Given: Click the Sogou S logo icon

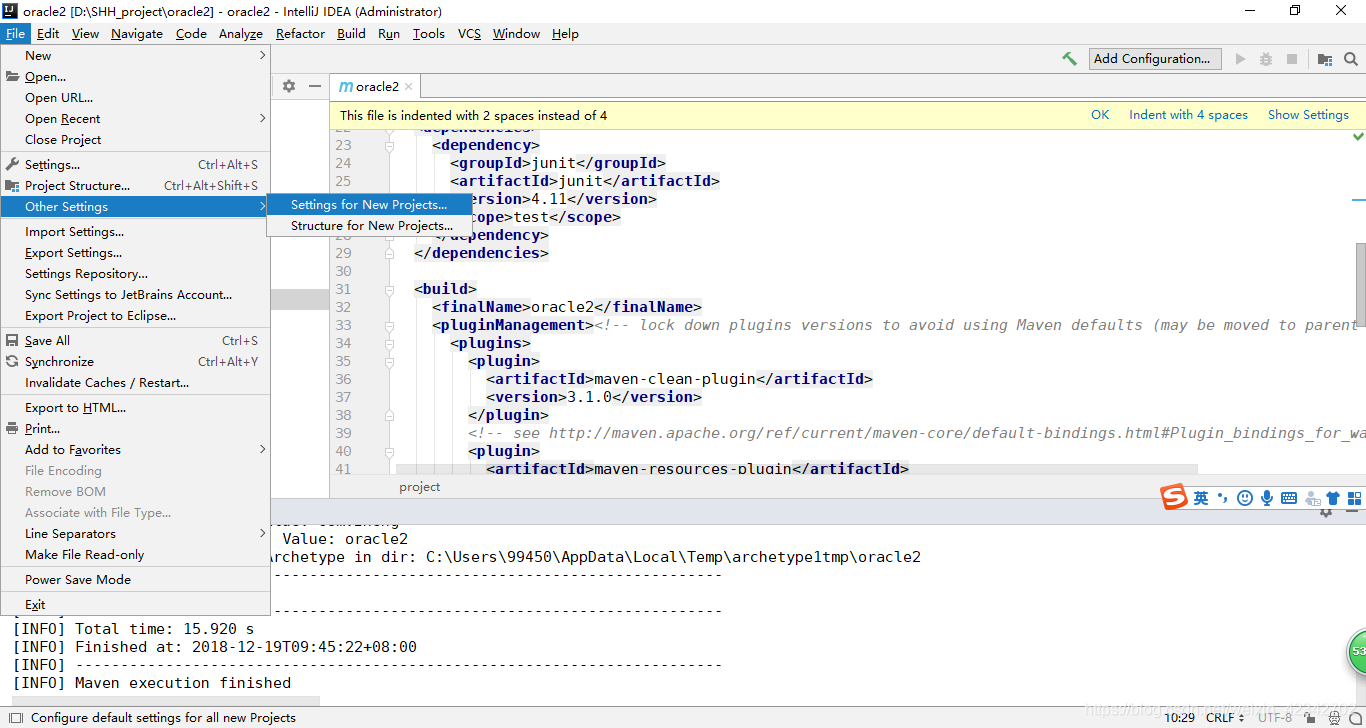Looking at the screenshot, I should pos(1174,497).
